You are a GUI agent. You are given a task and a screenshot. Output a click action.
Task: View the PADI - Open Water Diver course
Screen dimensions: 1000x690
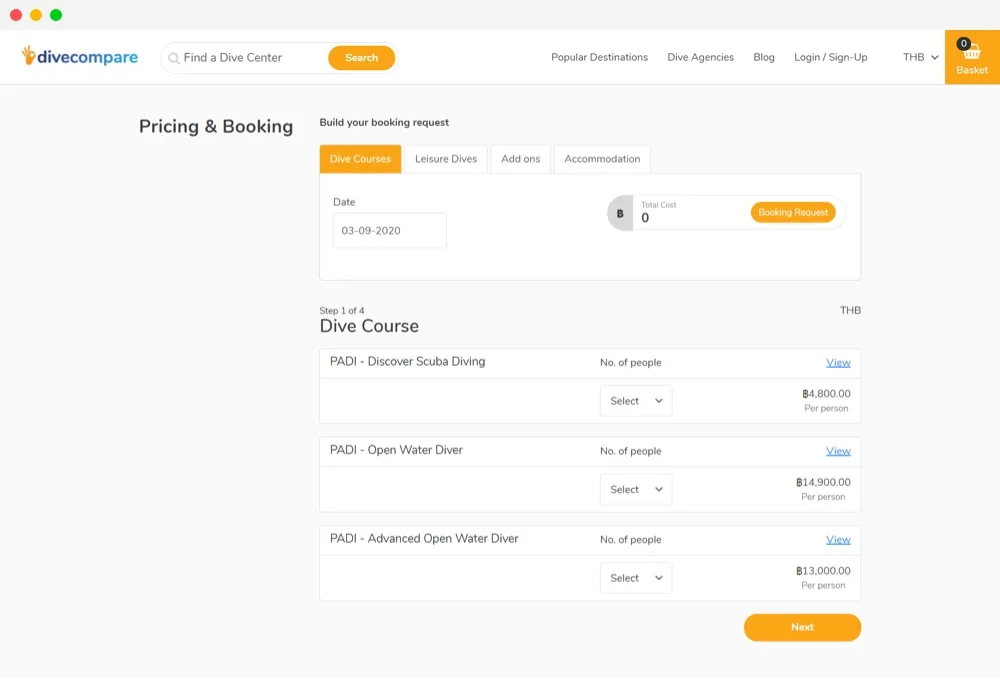[838, 451]
